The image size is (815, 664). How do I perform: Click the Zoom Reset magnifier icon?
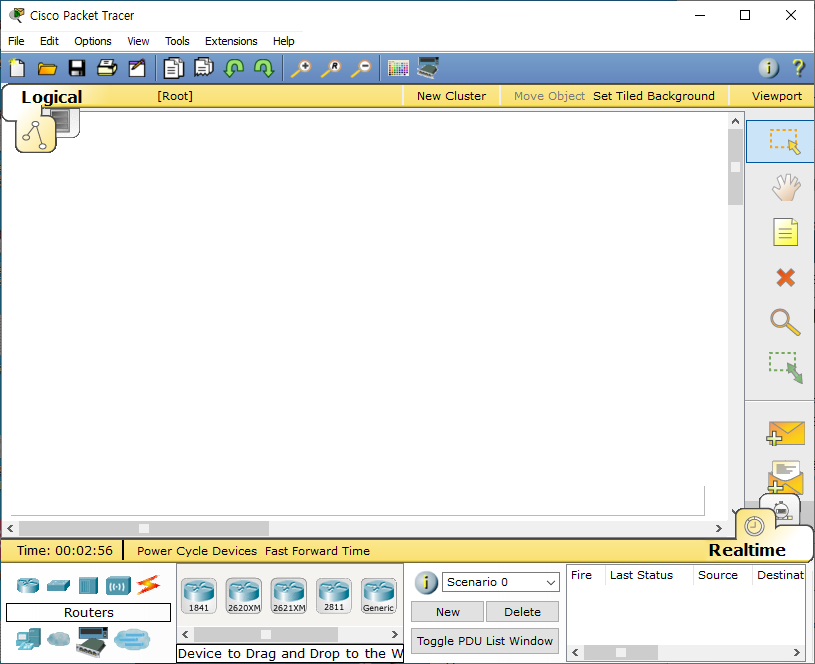point(331,68)
